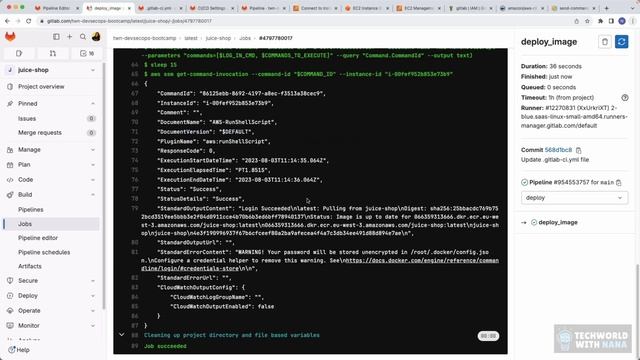Screen dimensions: 640x360
Task: Open Merge requests page
Action: [52, 133]
